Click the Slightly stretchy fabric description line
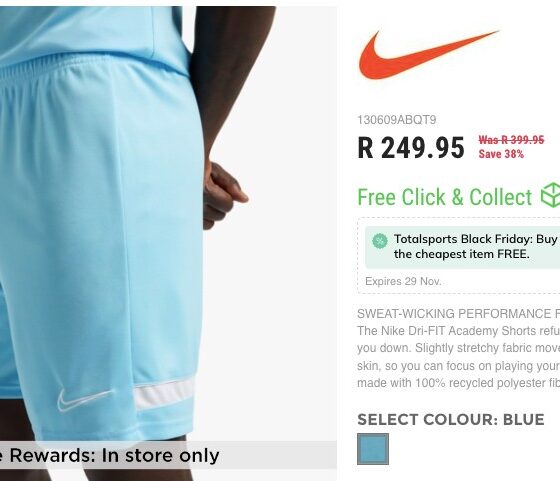The image size is (560, 481). pyautogui.click(x=459, y=348)
